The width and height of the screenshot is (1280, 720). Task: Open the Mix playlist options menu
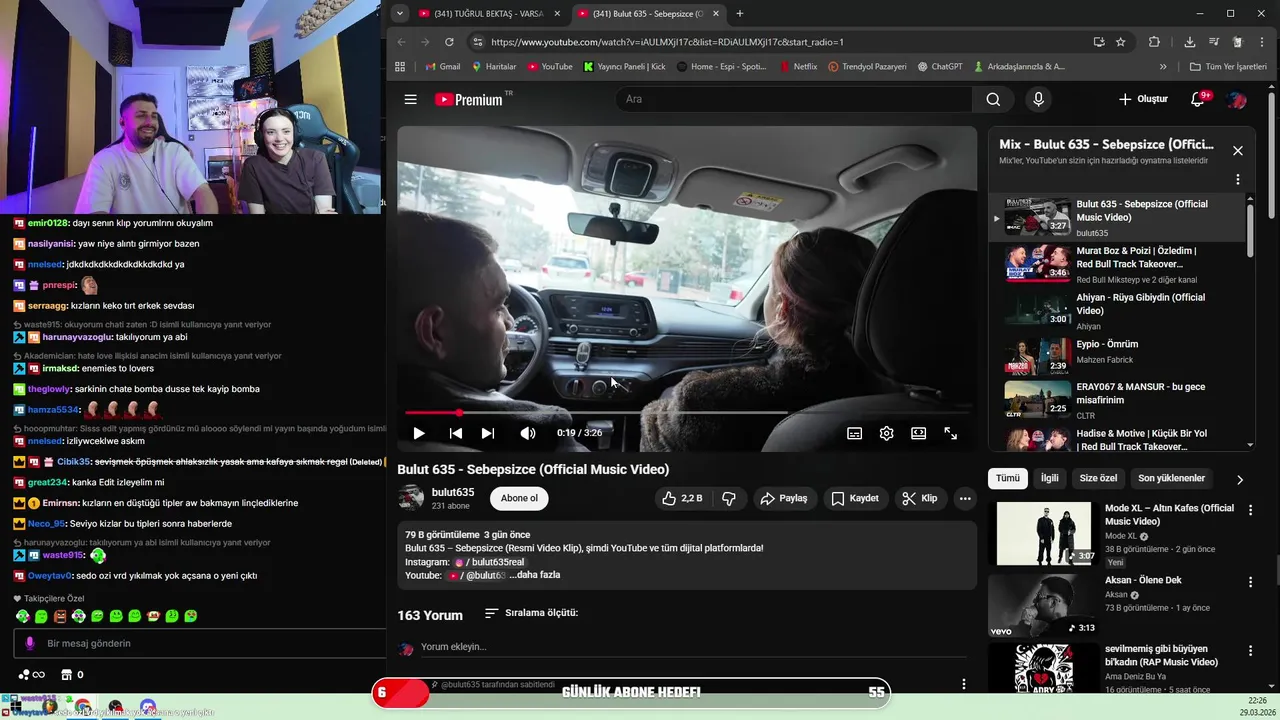[1238, 180]
